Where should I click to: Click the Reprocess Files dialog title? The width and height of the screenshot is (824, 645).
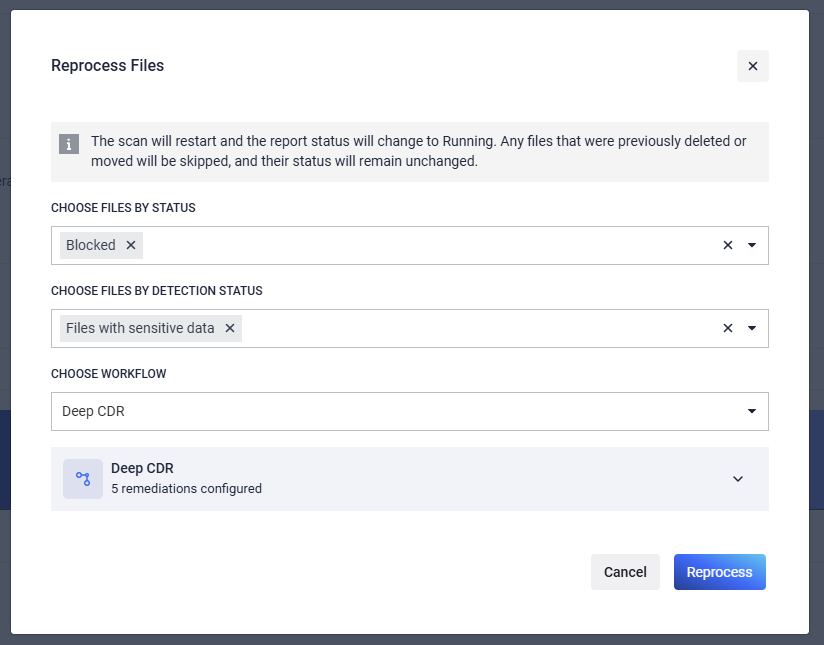point(107,66)
